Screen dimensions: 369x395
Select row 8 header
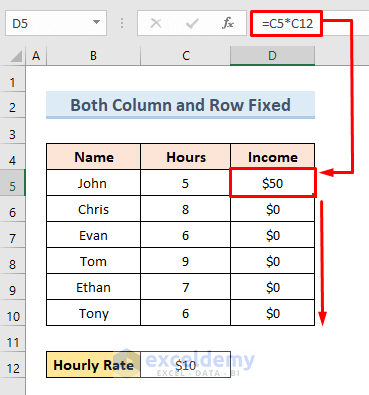[x=13, y=261]
